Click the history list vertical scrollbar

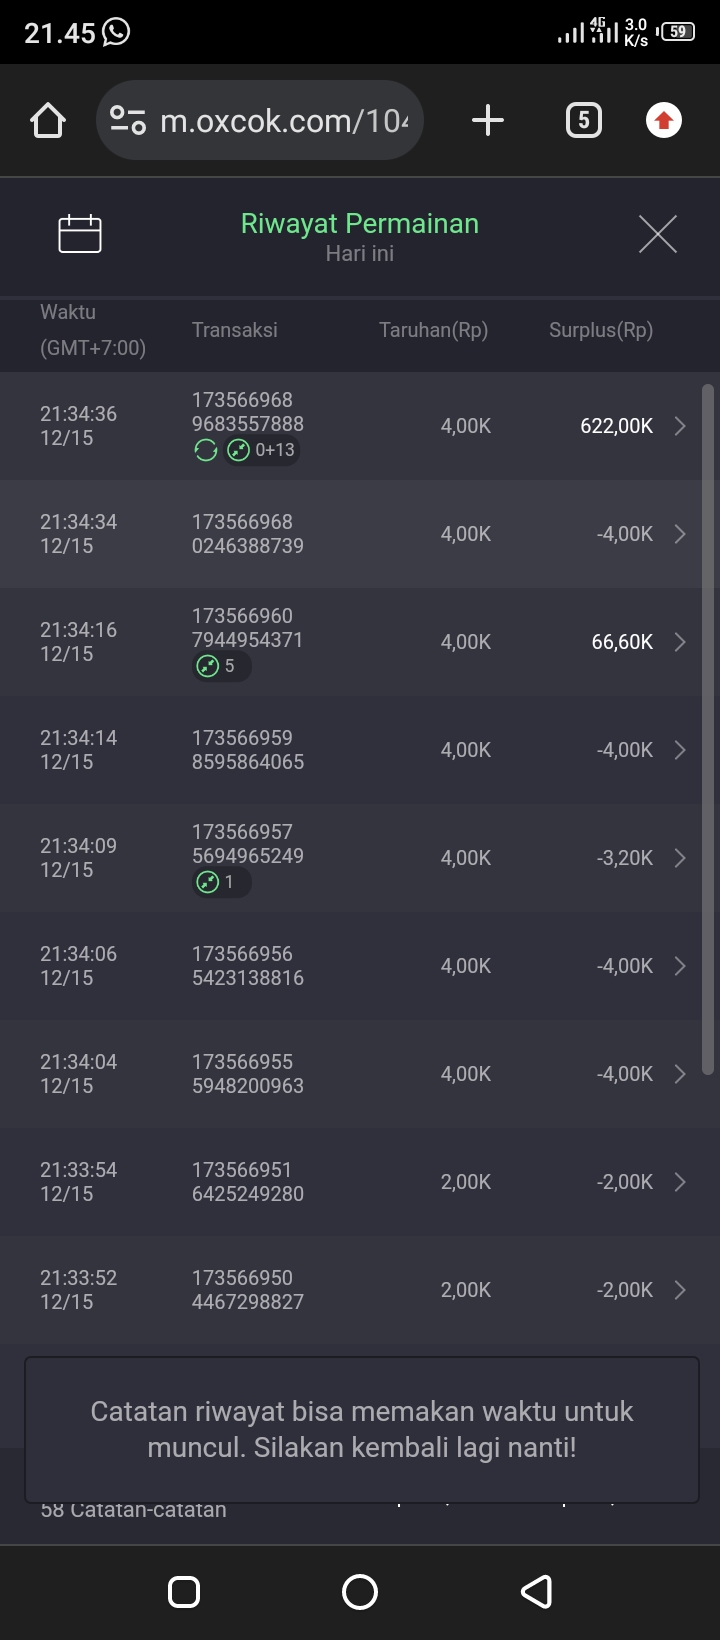point(708,729)
